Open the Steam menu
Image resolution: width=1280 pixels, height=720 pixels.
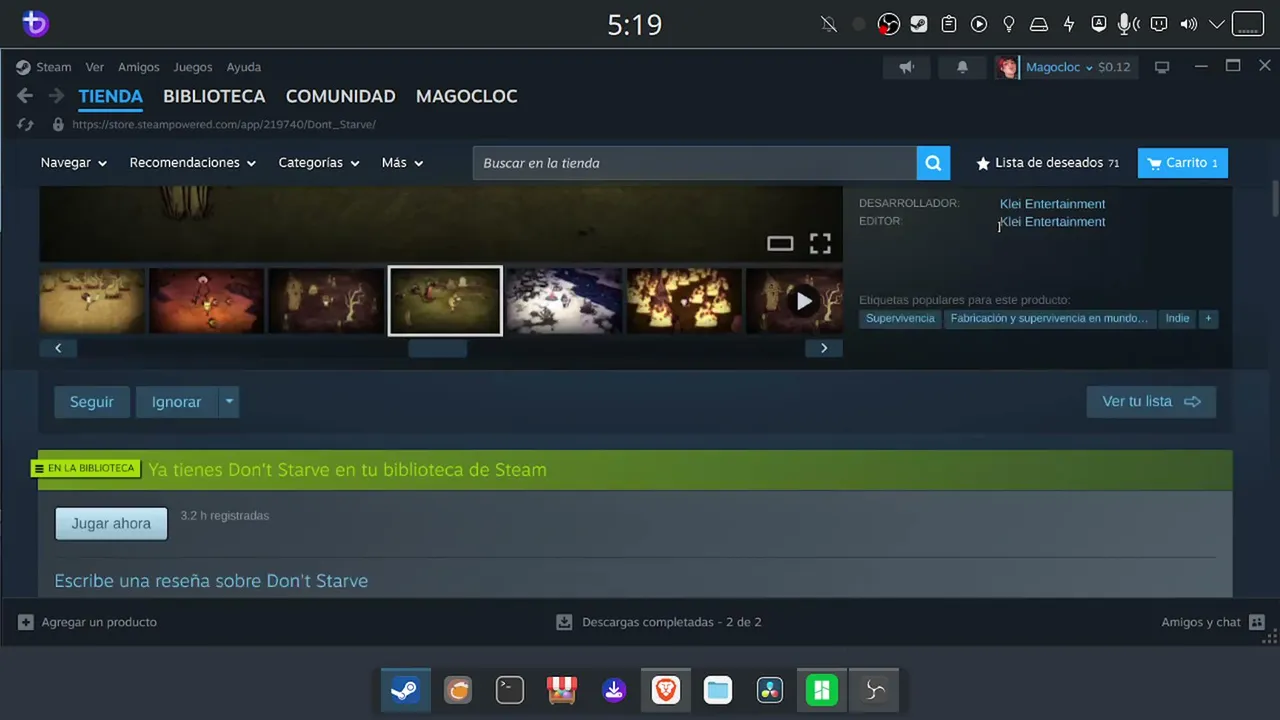[53, 67]
